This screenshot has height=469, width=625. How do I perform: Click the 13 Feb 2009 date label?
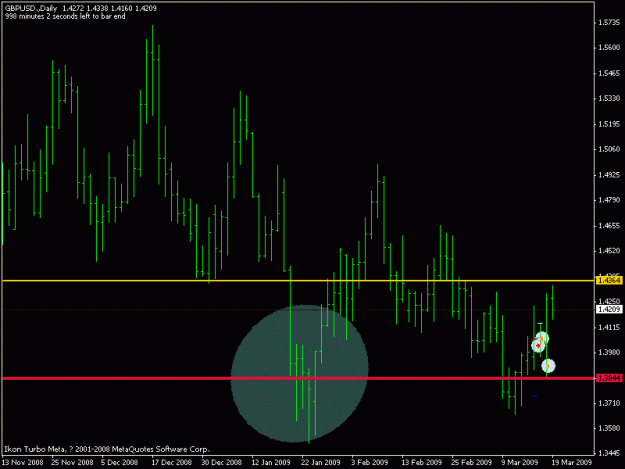[422, 462]
